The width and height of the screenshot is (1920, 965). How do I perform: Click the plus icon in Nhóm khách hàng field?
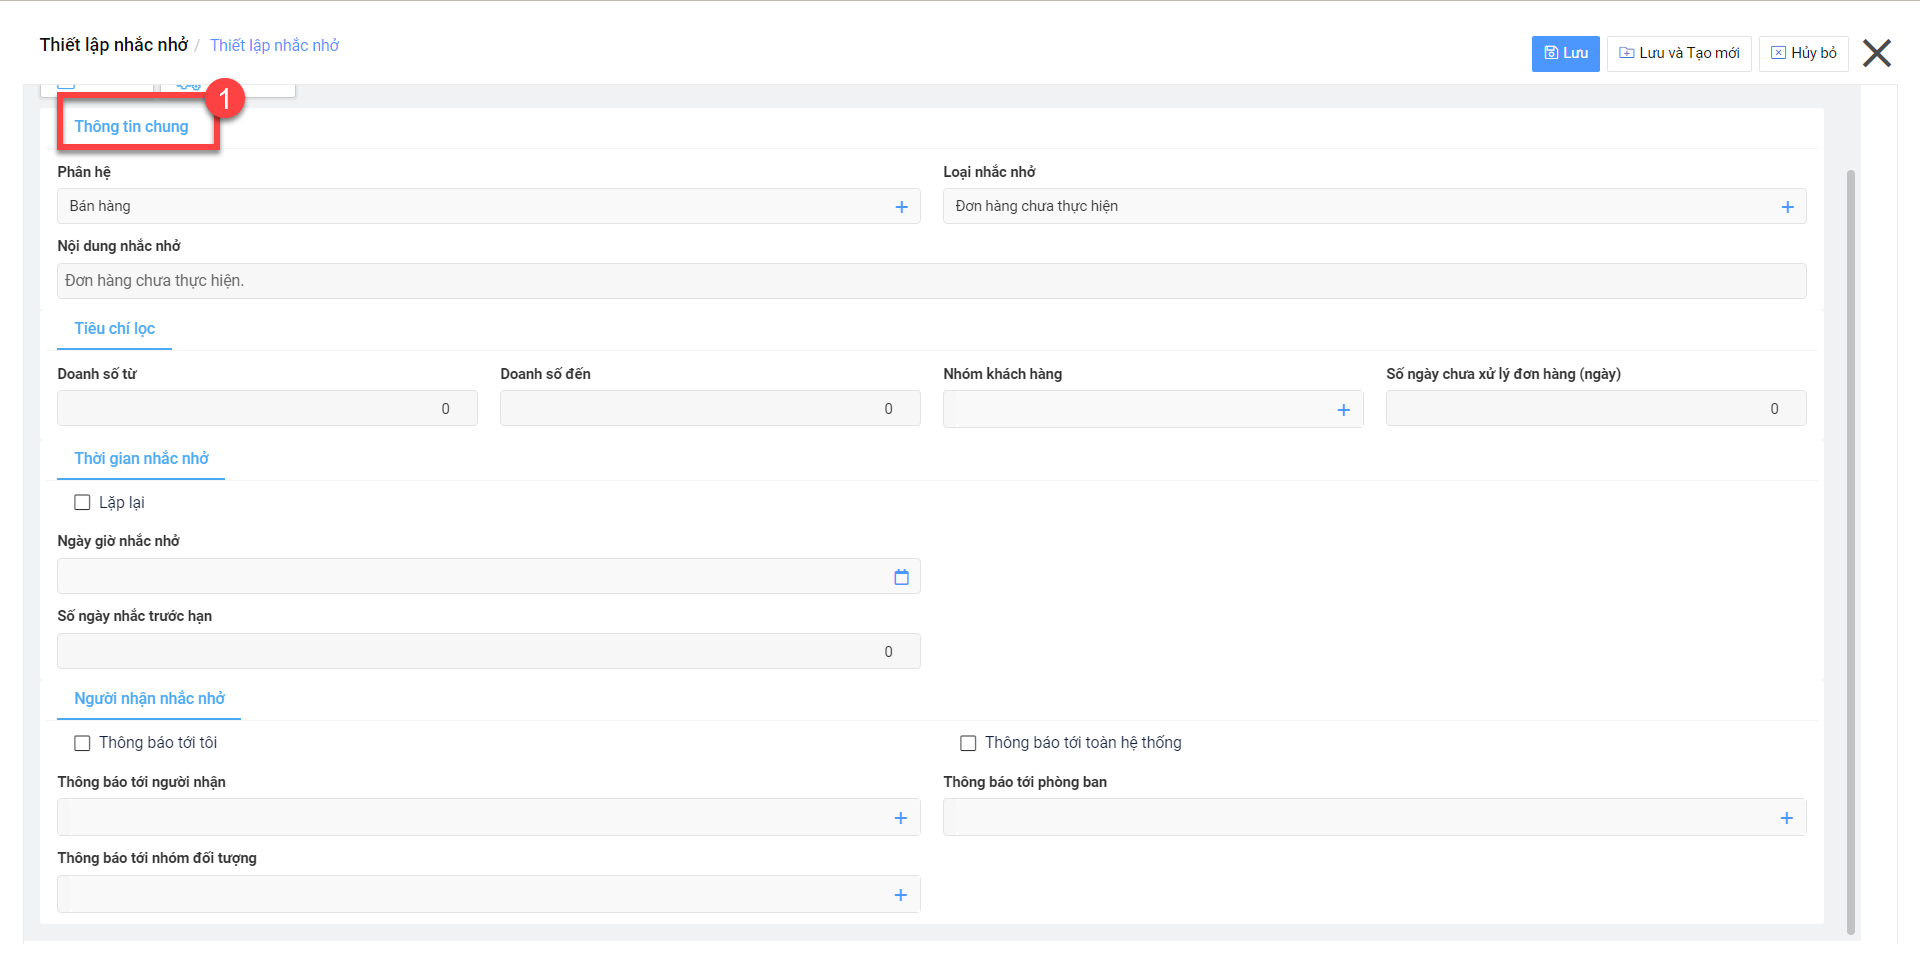1343,410
